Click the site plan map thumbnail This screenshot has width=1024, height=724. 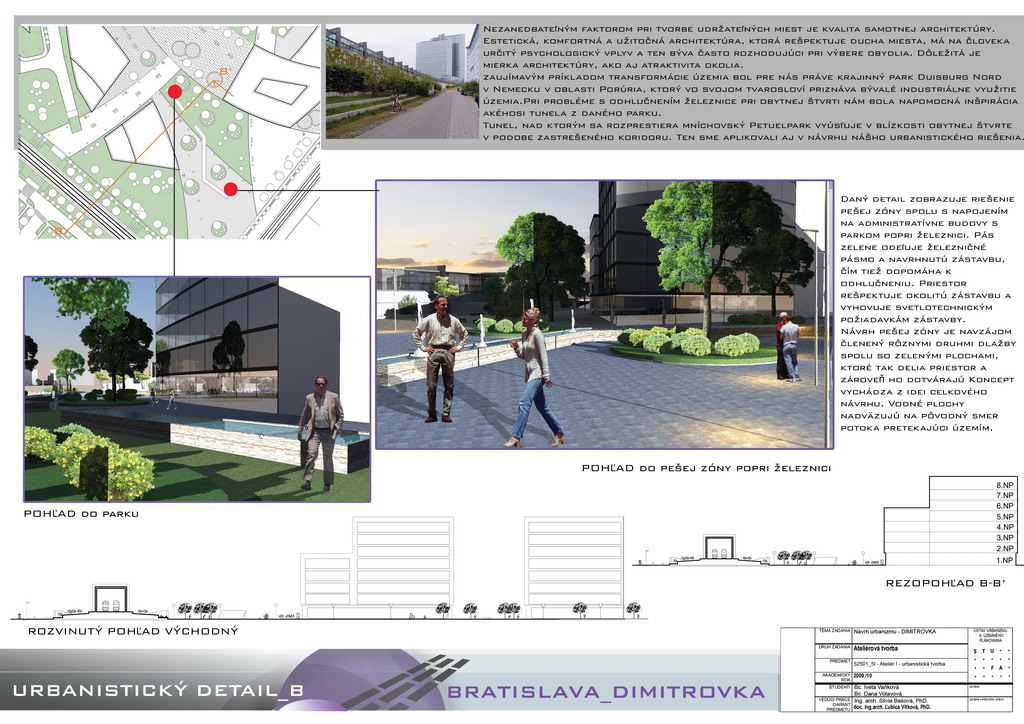click(x=169, y=132)
